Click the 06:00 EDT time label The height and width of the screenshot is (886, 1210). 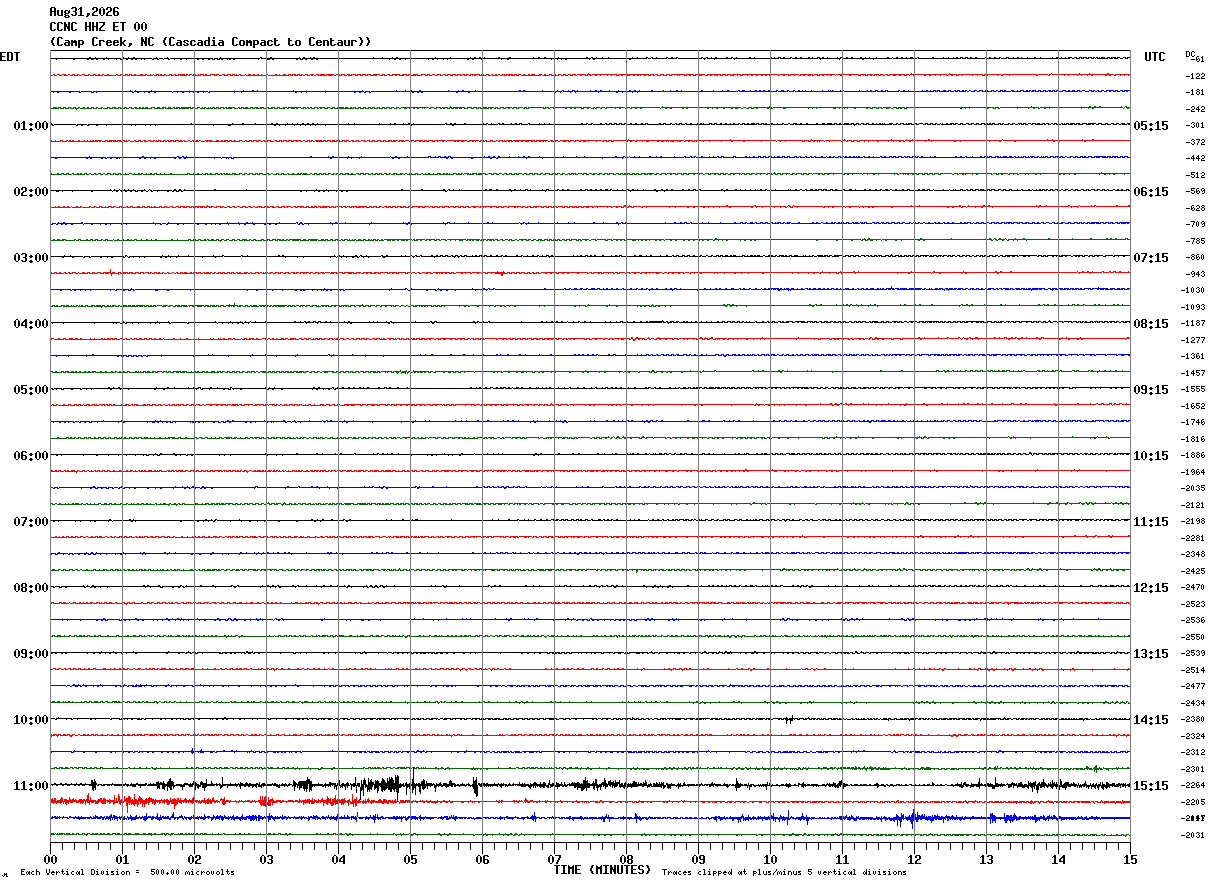pyautogui.click(x=31, y=456)
